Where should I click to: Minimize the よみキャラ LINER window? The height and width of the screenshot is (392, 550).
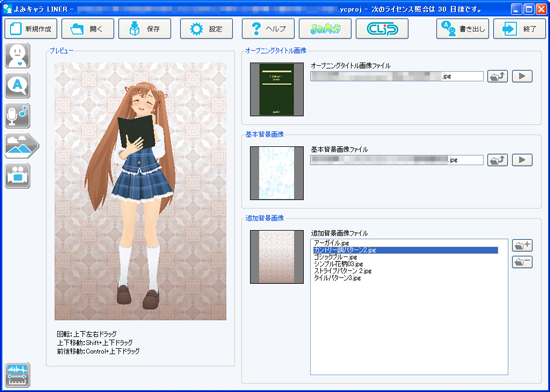[x=516, y=9]
